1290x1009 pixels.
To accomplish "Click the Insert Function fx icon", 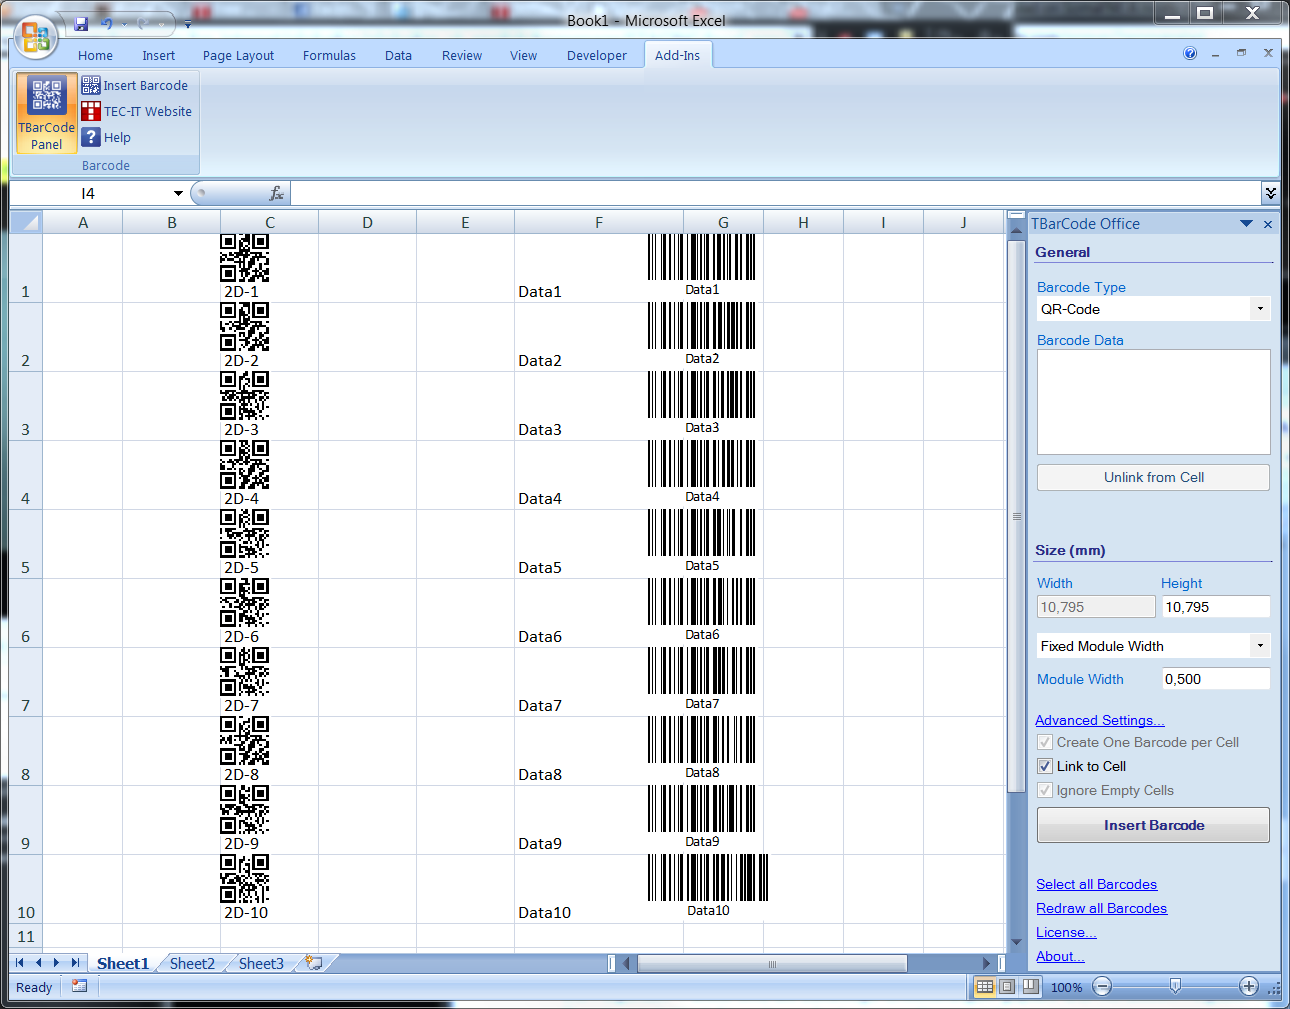I will coord(276,193).
